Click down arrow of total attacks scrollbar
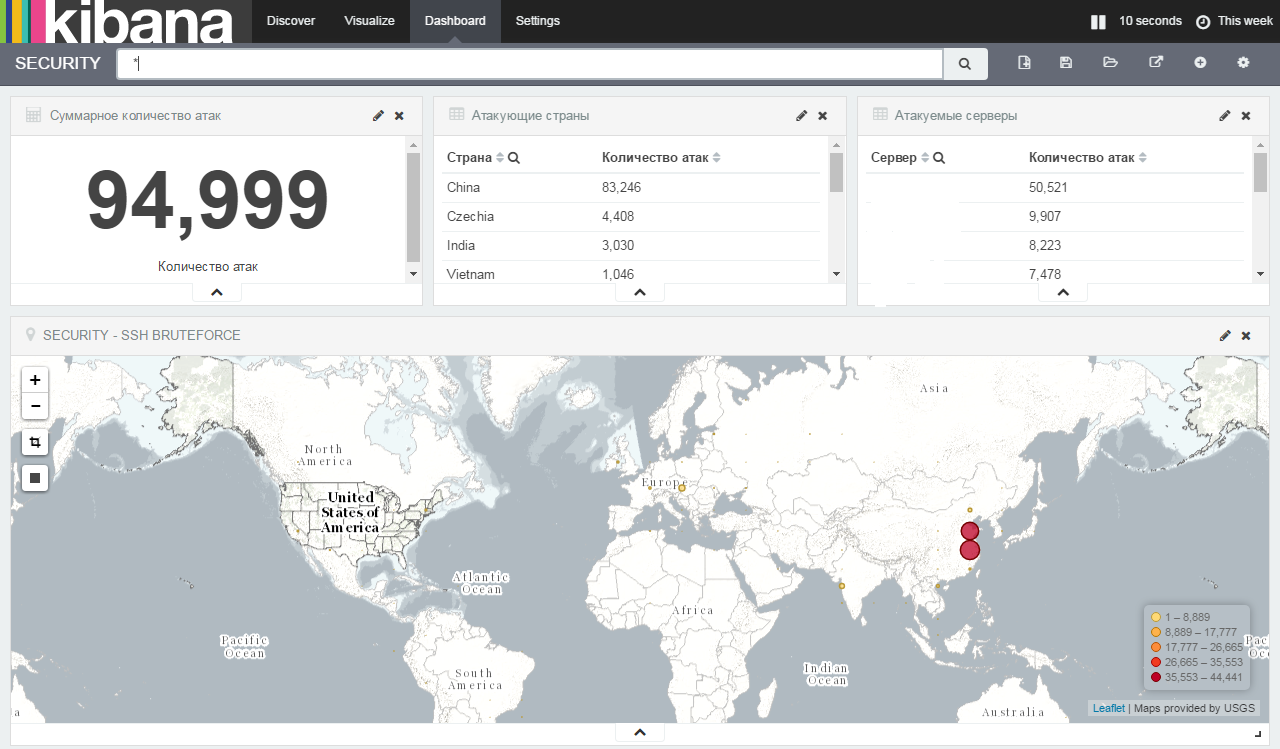This screenshot has width=1280, height=749. click(414, 274)
